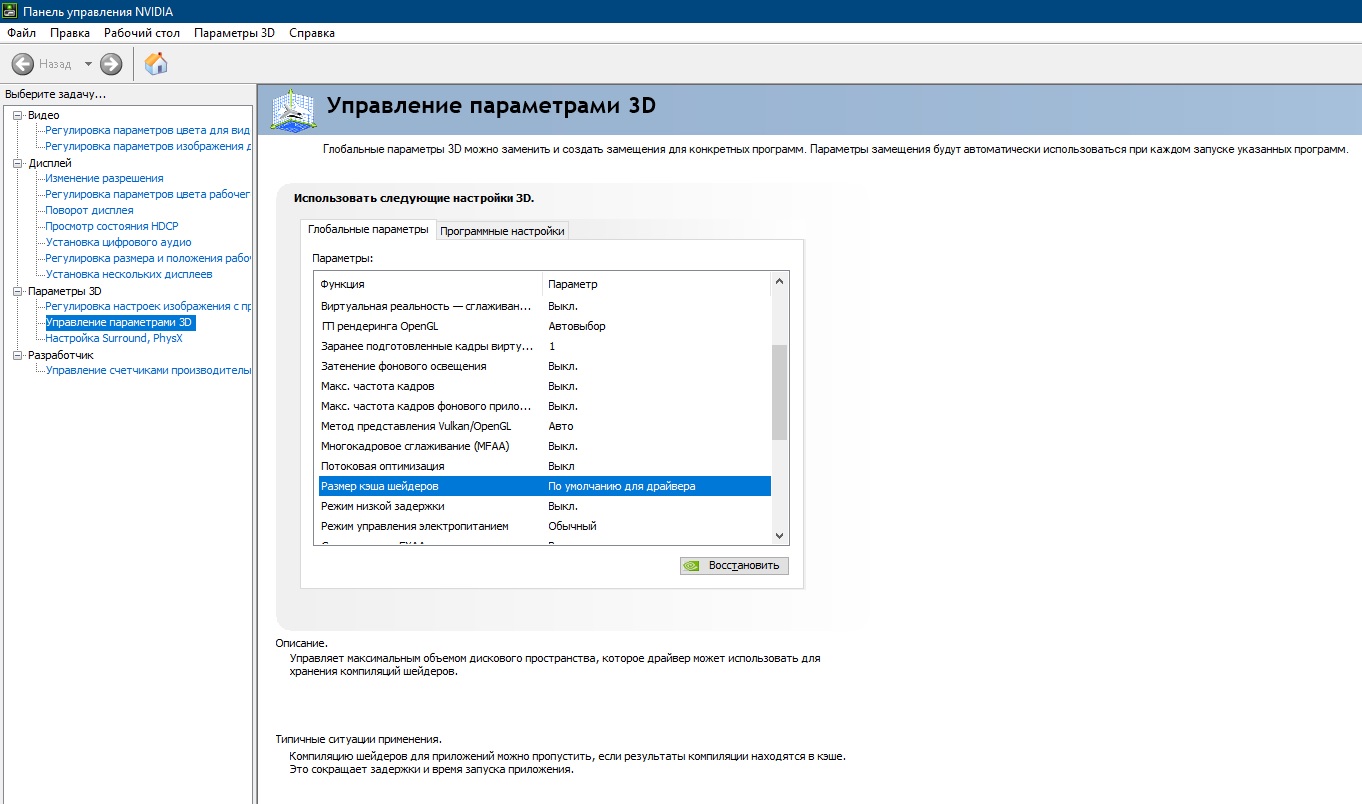The image size is (1362, 804).
Task: Click the Back arrow icon
Action: pos(23,64)
